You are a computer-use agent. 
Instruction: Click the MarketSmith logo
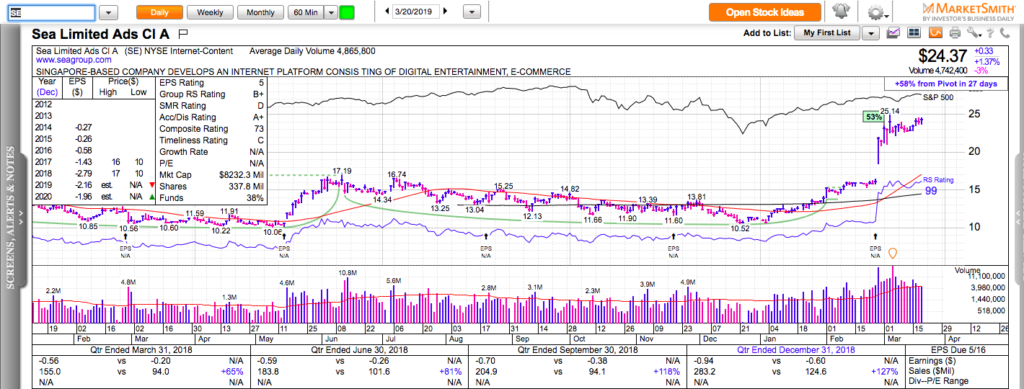pos(969,12)
